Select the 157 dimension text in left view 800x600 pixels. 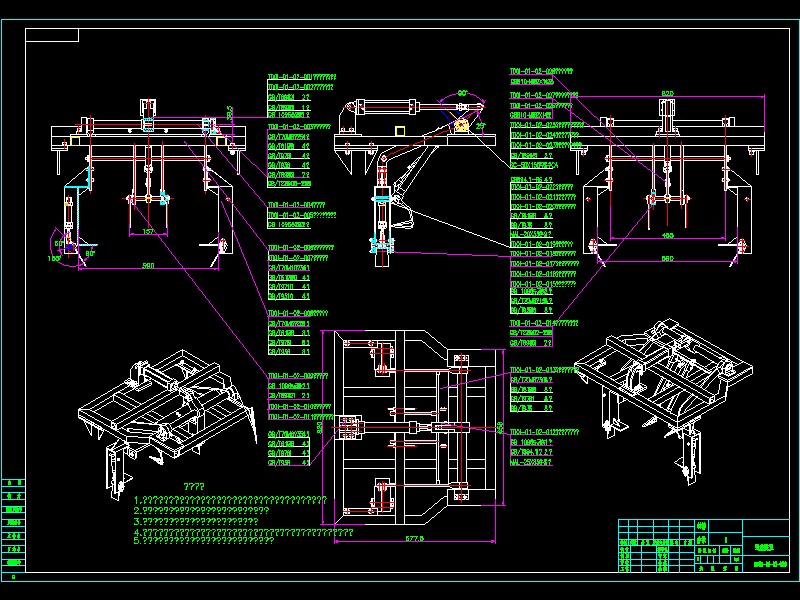[x=148, y=232]
